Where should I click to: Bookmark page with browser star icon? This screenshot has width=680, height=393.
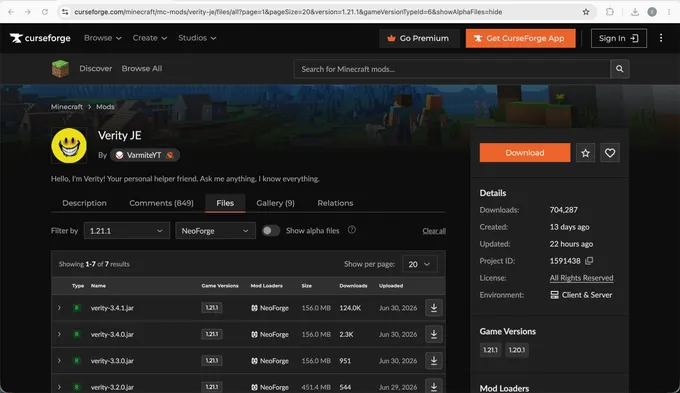(586, 12)
